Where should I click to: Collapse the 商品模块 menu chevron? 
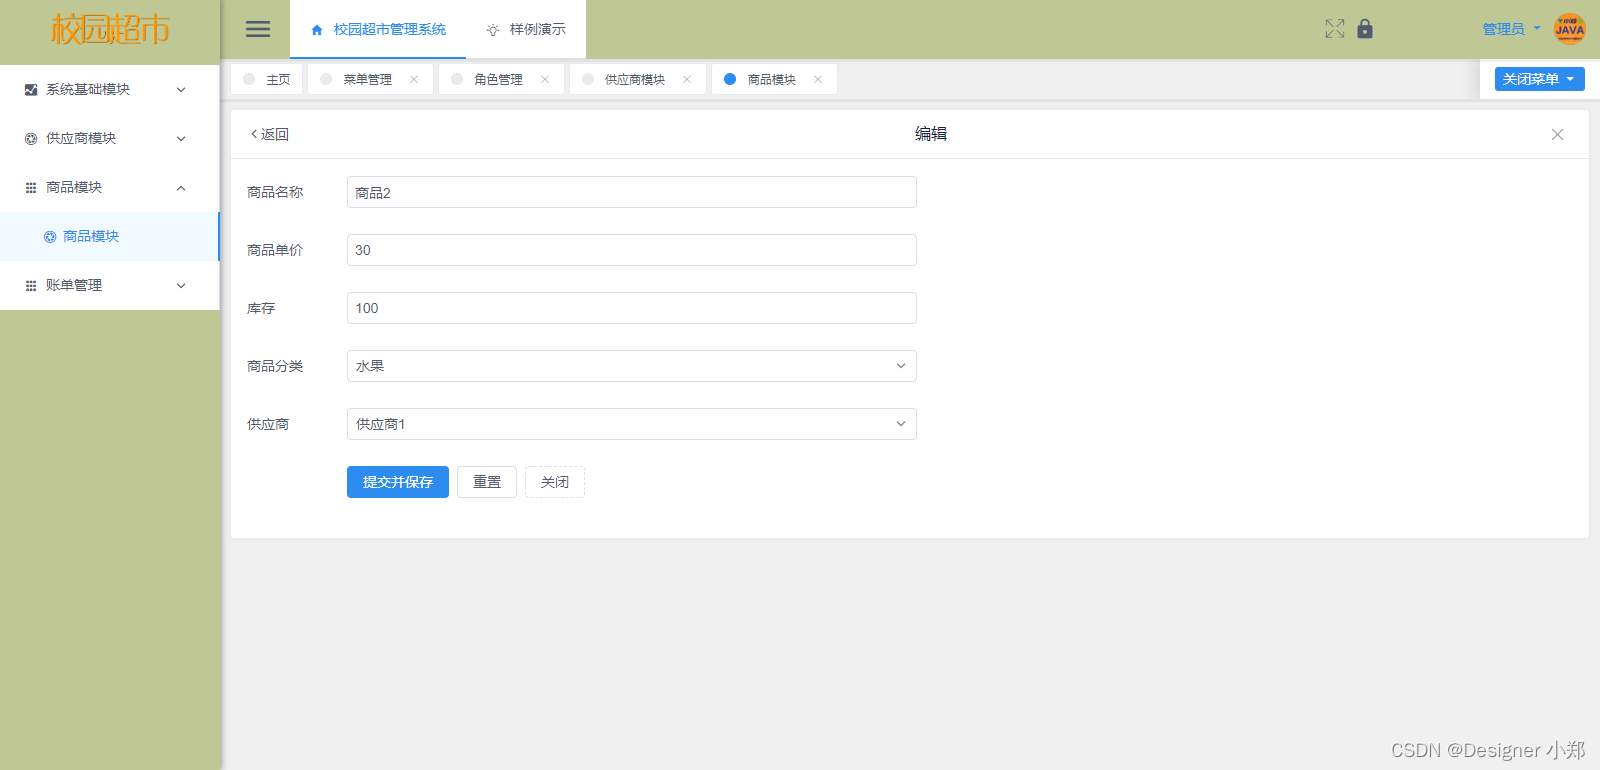[181, 188]
